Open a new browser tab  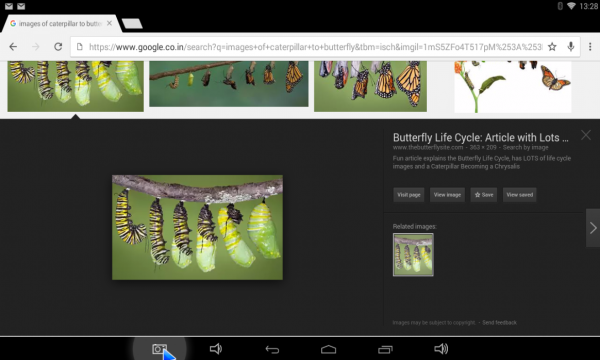[132, 24]
